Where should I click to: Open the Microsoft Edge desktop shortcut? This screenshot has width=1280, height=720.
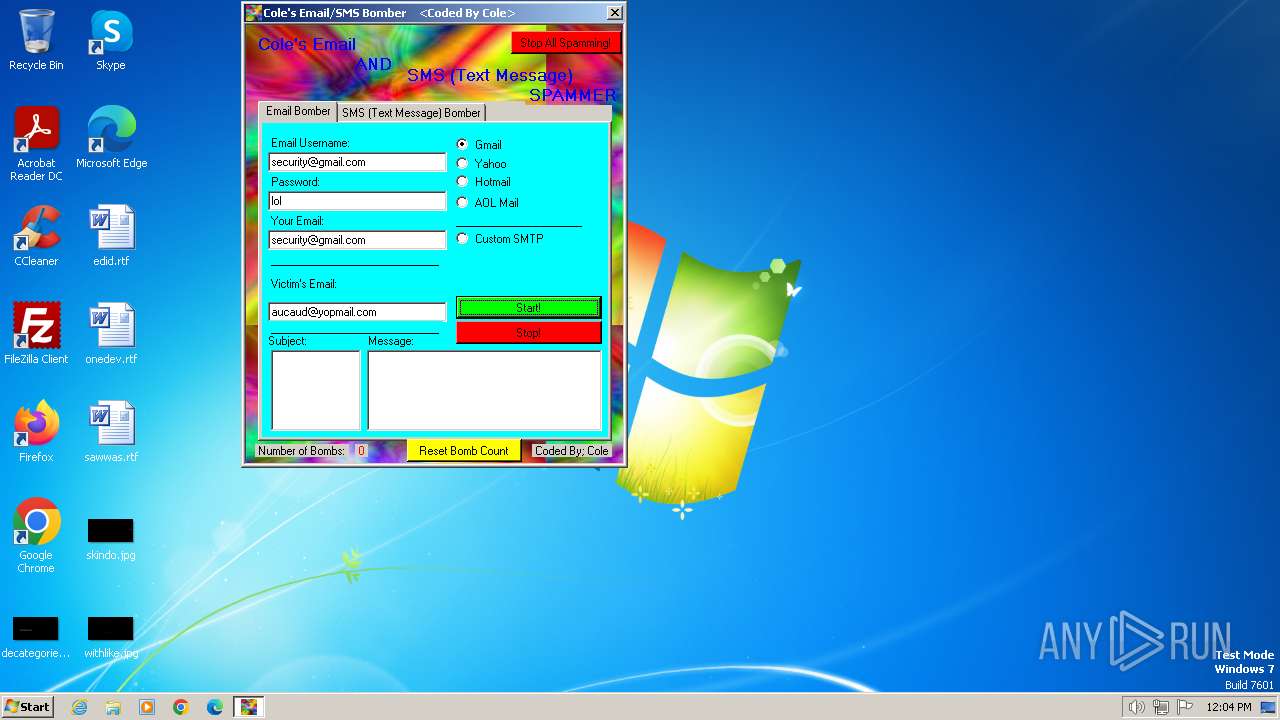click(x=111, y=137)
